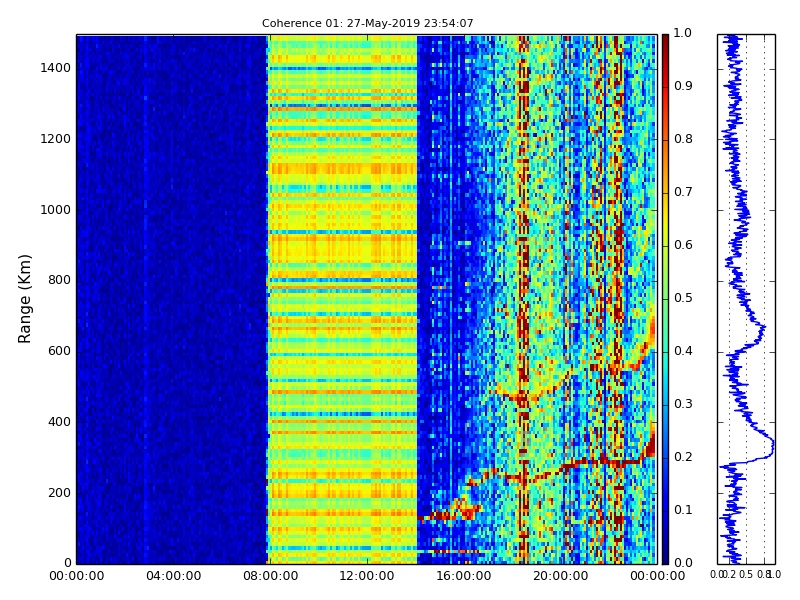This screenshot has width=800, height=600.
Task: Click the colorbar label '0.7'
Action: [x=683, y=192]
